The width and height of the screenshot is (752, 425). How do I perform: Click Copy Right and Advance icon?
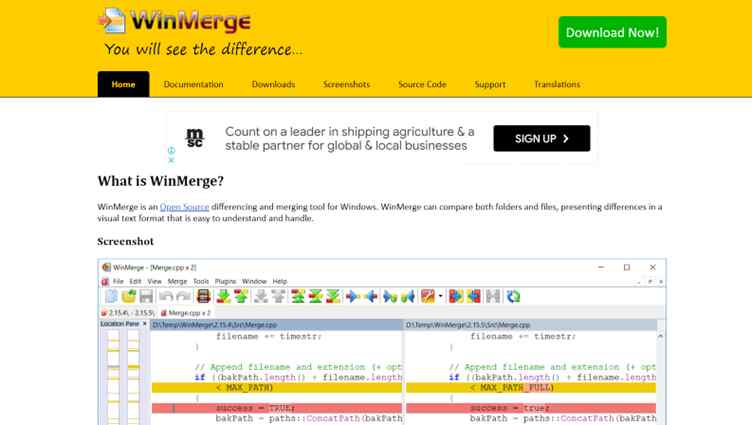390,296
